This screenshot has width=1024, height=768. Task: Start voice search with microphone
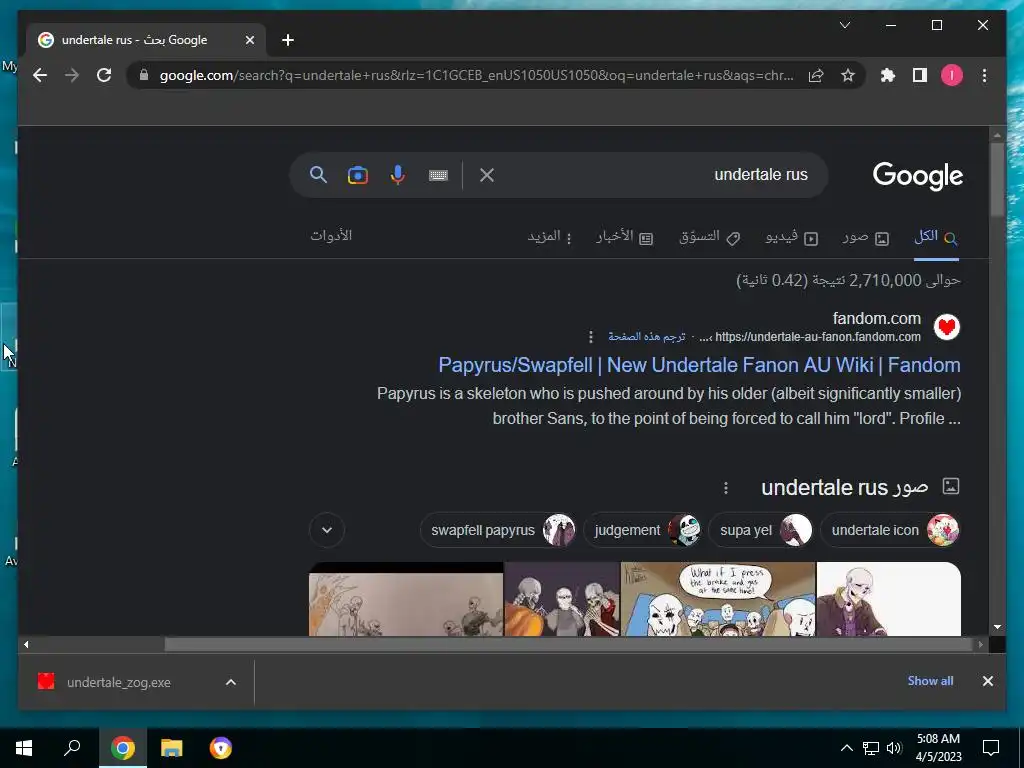click(x=398, y=175)
